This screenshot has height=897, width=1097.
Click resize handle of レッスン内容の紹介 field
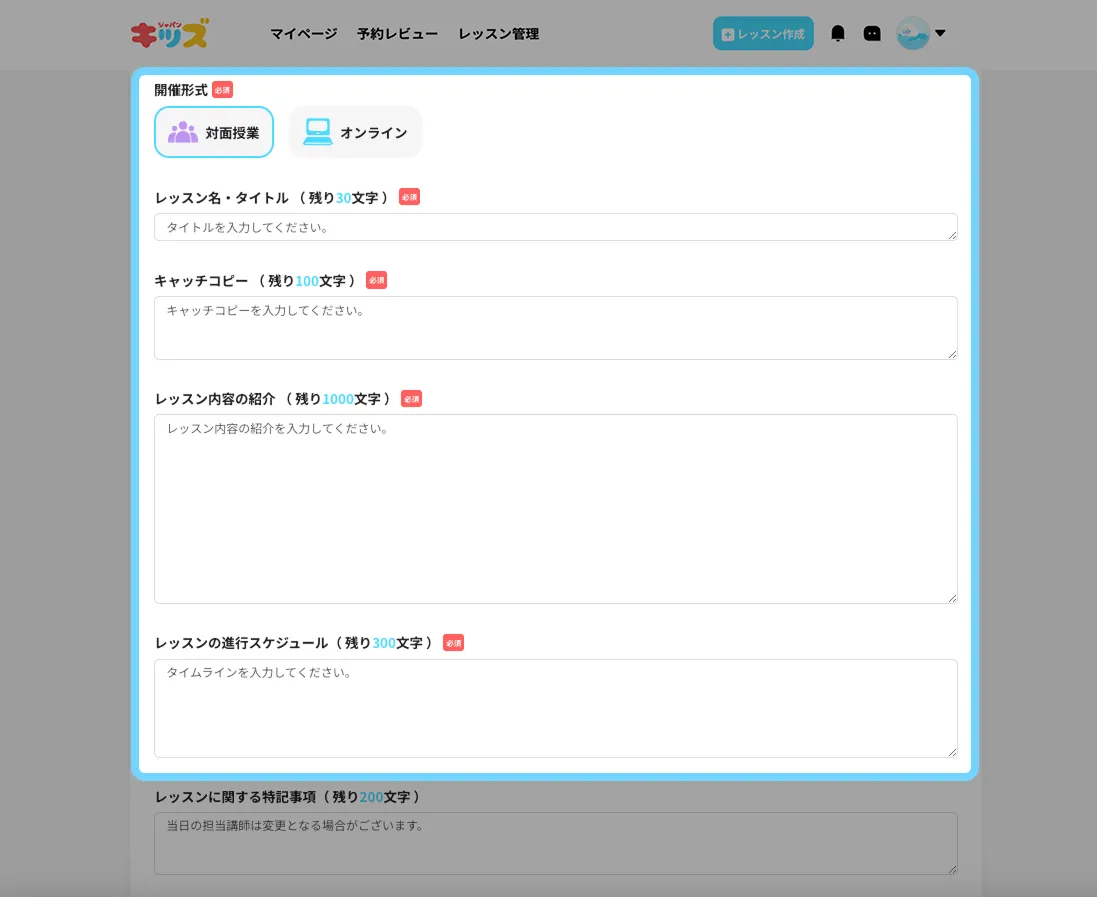tap(952, 598)
